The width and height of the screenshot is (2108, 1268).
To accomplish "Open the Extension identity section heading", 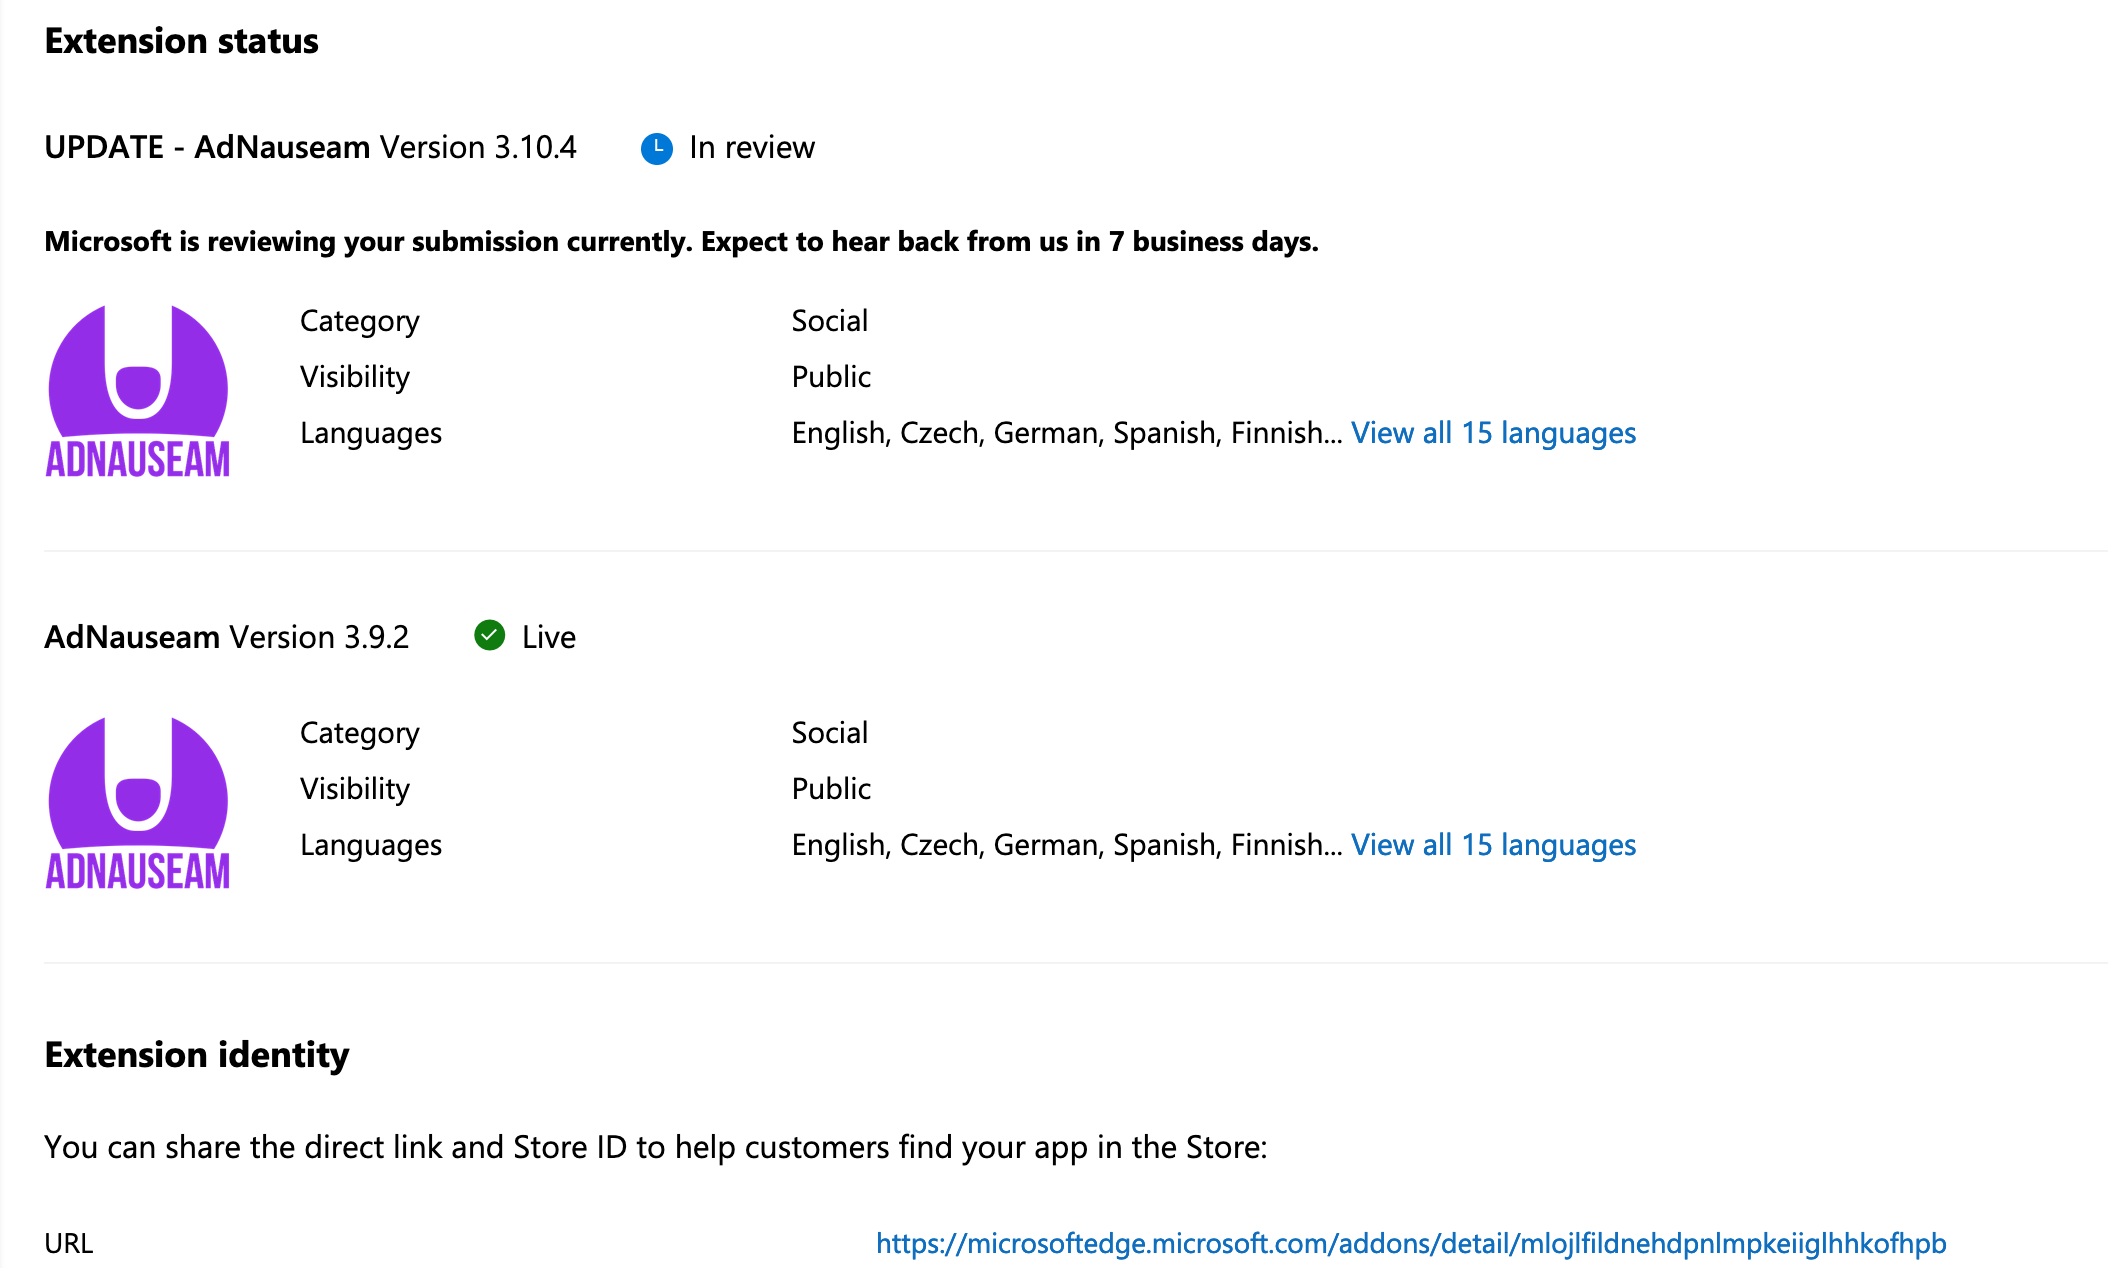I will click(196, 1054).
